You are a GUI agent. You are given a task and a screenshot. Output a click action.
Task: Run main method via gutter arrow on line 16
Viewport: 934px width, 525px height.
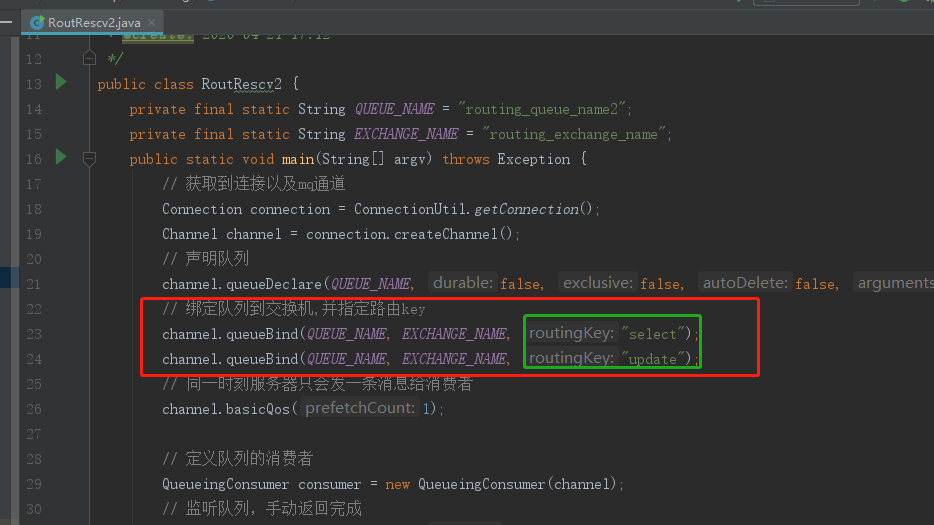(x=61, y=157)
